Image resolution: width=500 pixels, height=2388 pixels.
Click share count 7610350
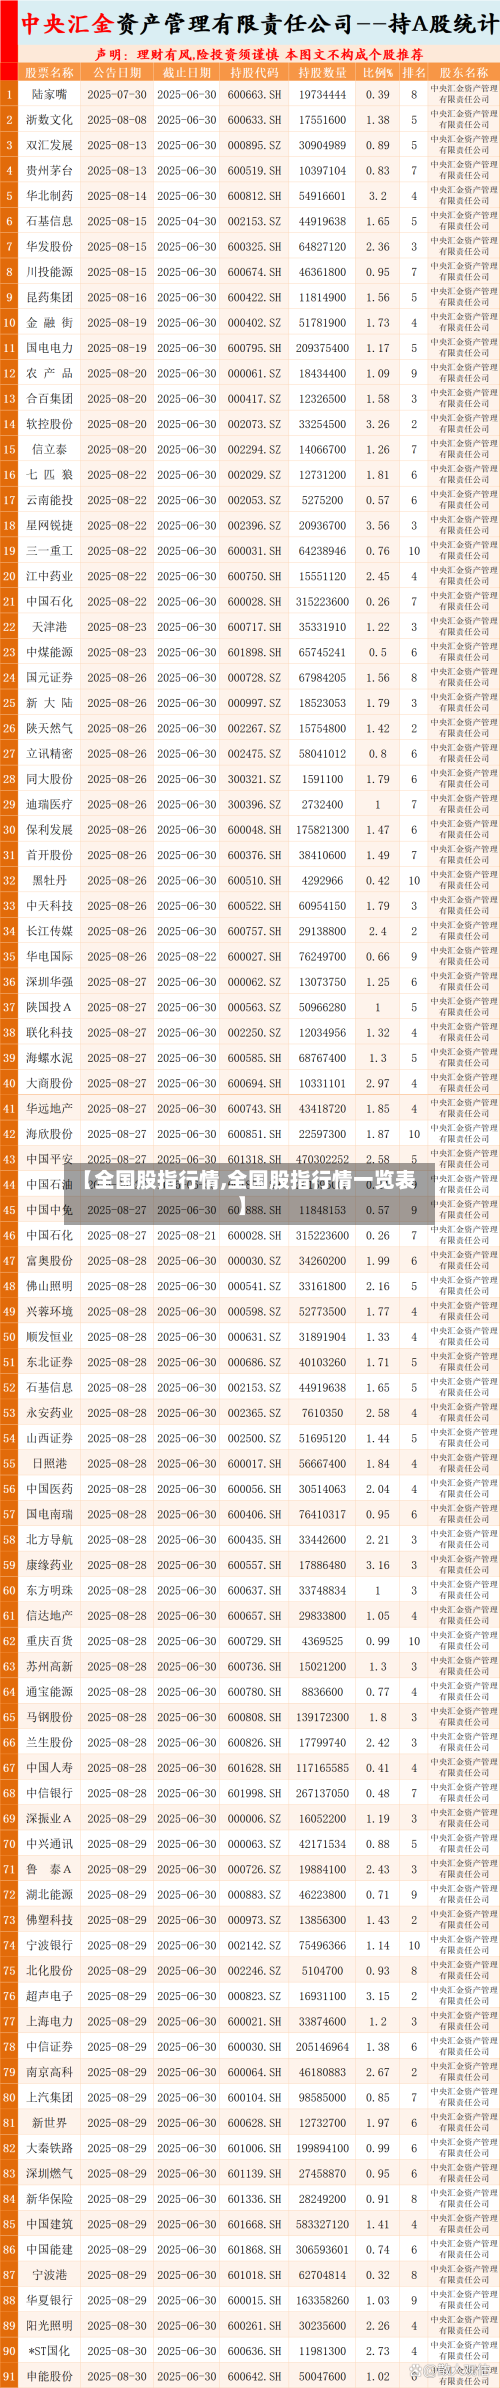coord(322,1414)
